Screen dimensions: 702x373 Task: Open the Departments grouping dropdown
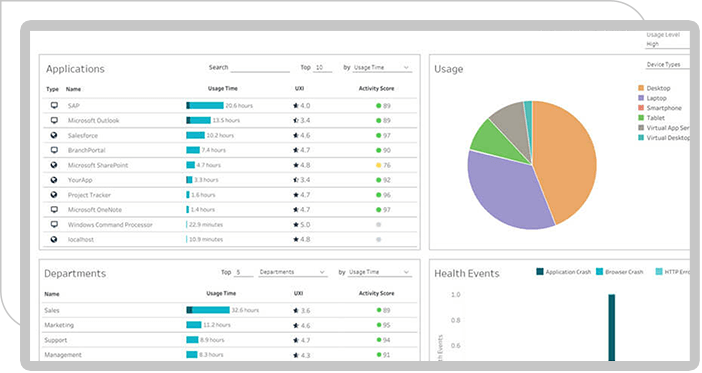pos(292,272)
